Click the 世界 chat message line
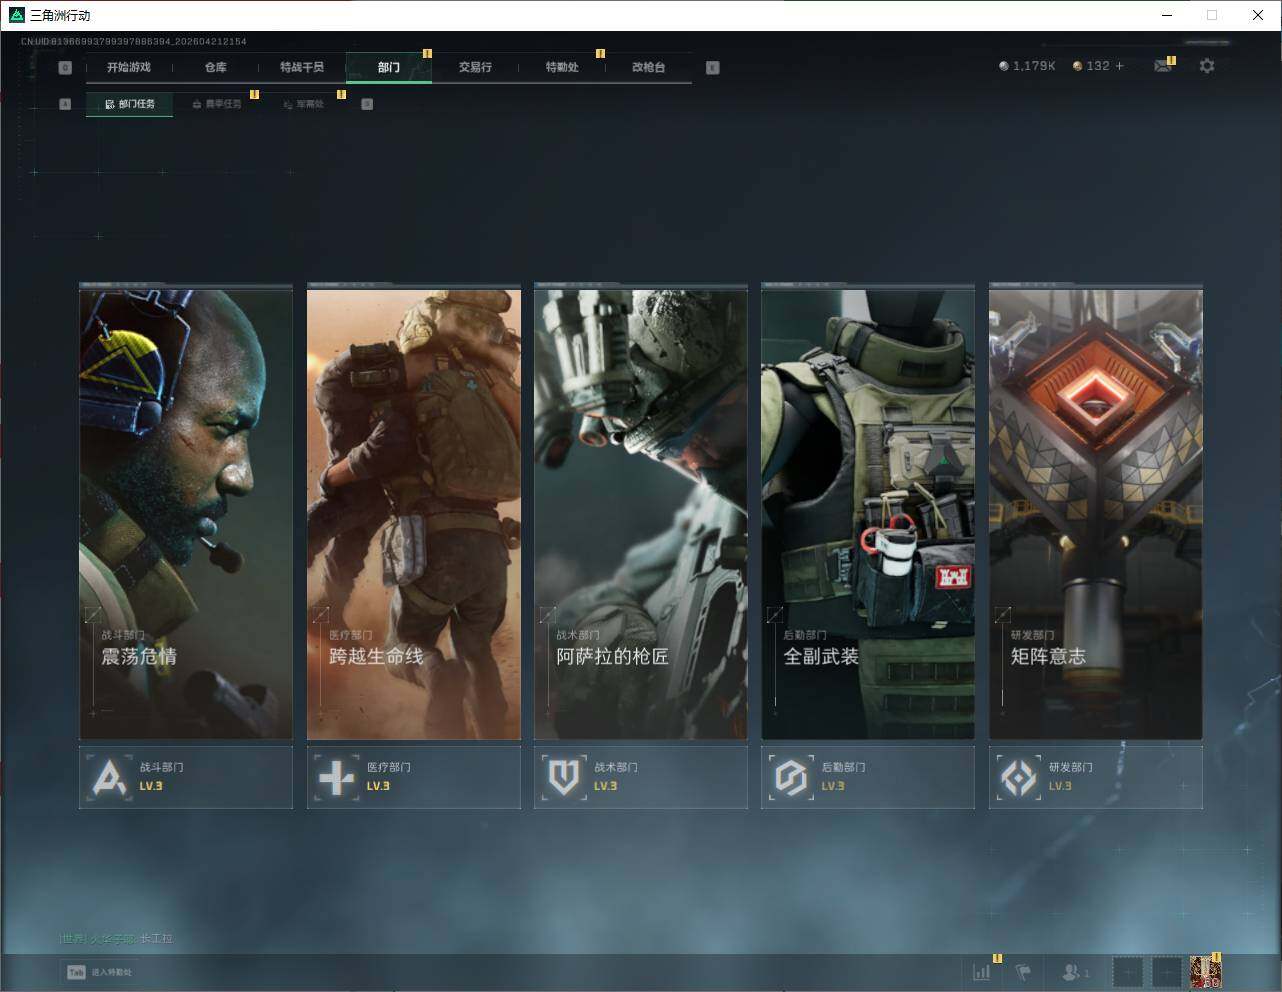1282x992 pixels. click(x=116, y=939)
